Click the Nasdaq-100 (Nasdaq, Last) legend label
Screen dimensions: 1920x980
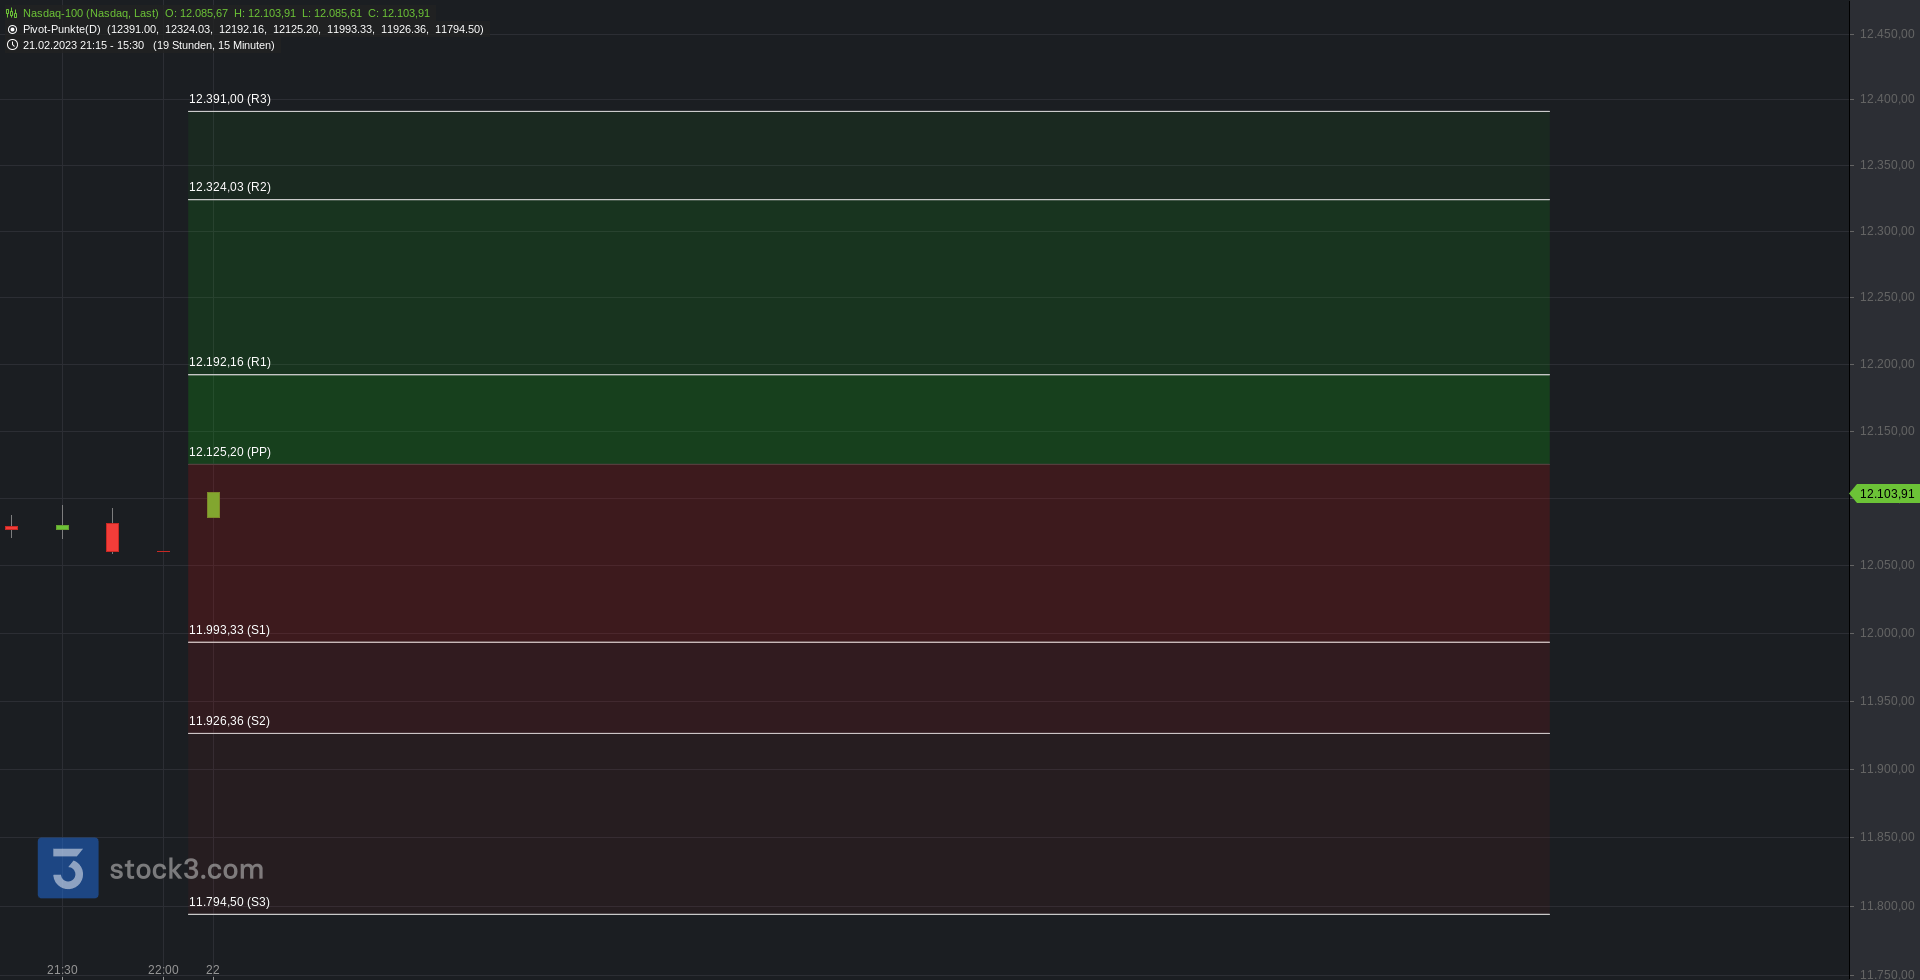pos(90,13)
